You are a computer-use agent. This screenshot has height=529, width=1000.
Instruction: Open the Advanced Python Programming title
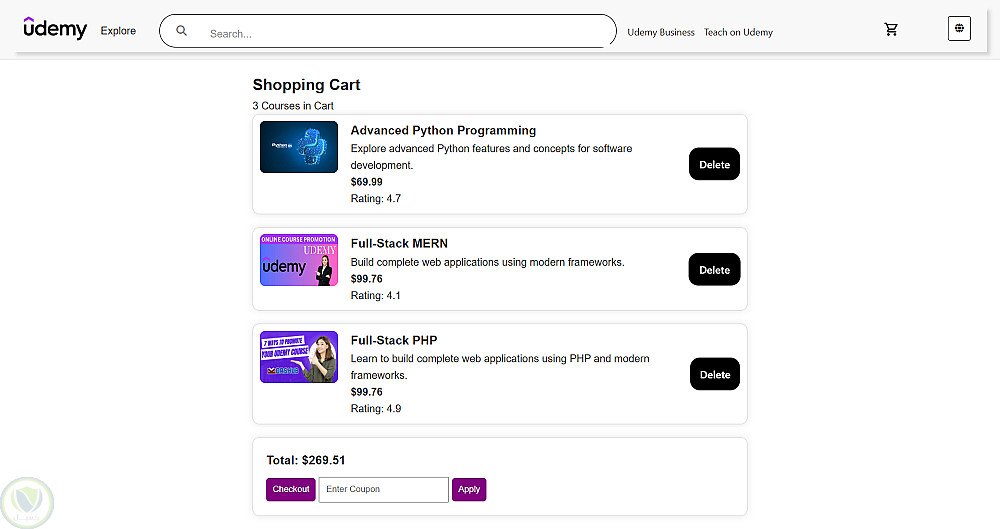coord(443,130)
